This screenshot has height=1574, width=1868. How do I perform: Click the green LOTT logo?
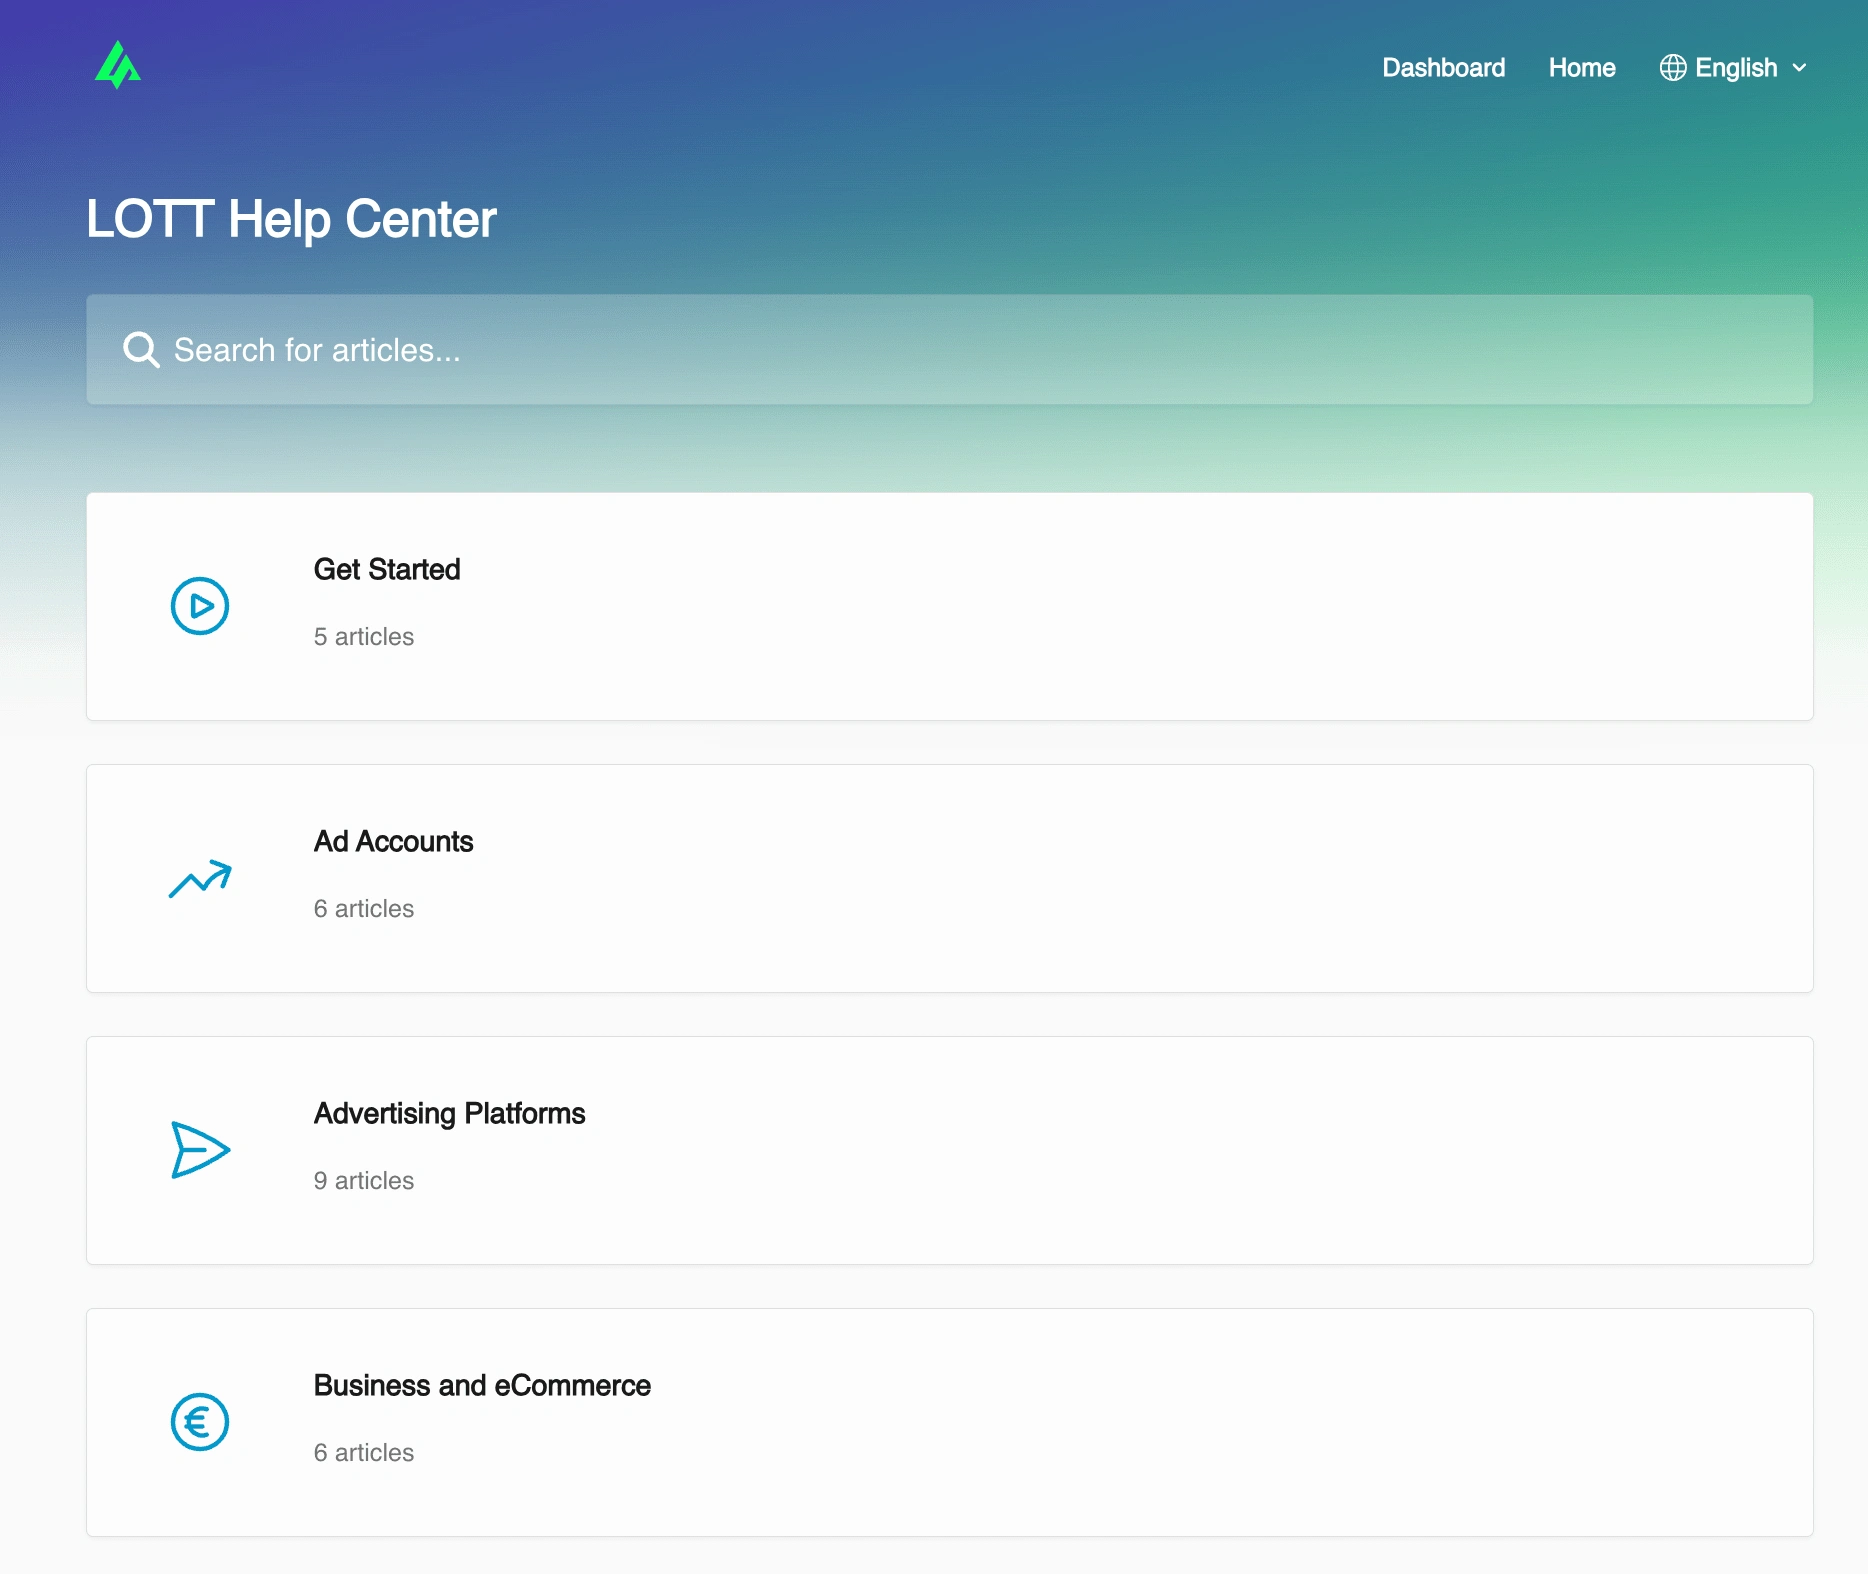tap(118, 65)
